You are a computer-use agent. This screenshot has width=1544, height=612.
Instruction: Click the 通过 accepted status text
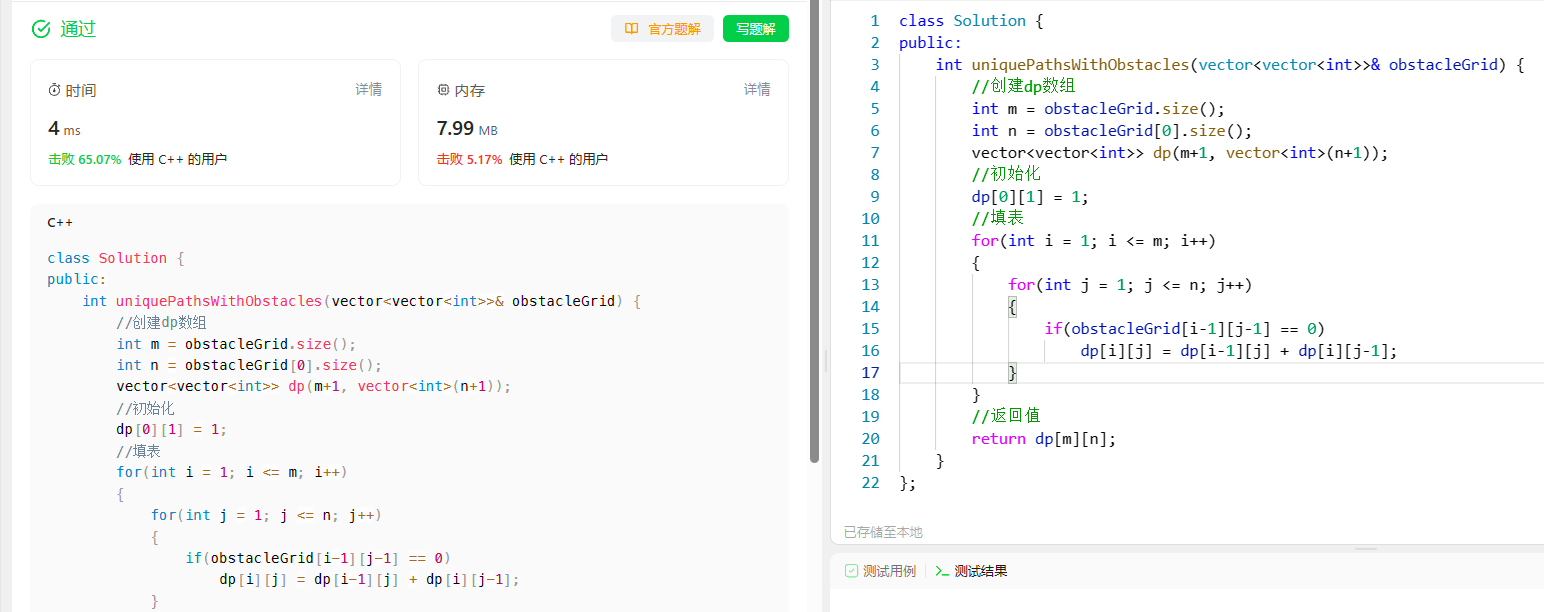(x=78, y=29)
